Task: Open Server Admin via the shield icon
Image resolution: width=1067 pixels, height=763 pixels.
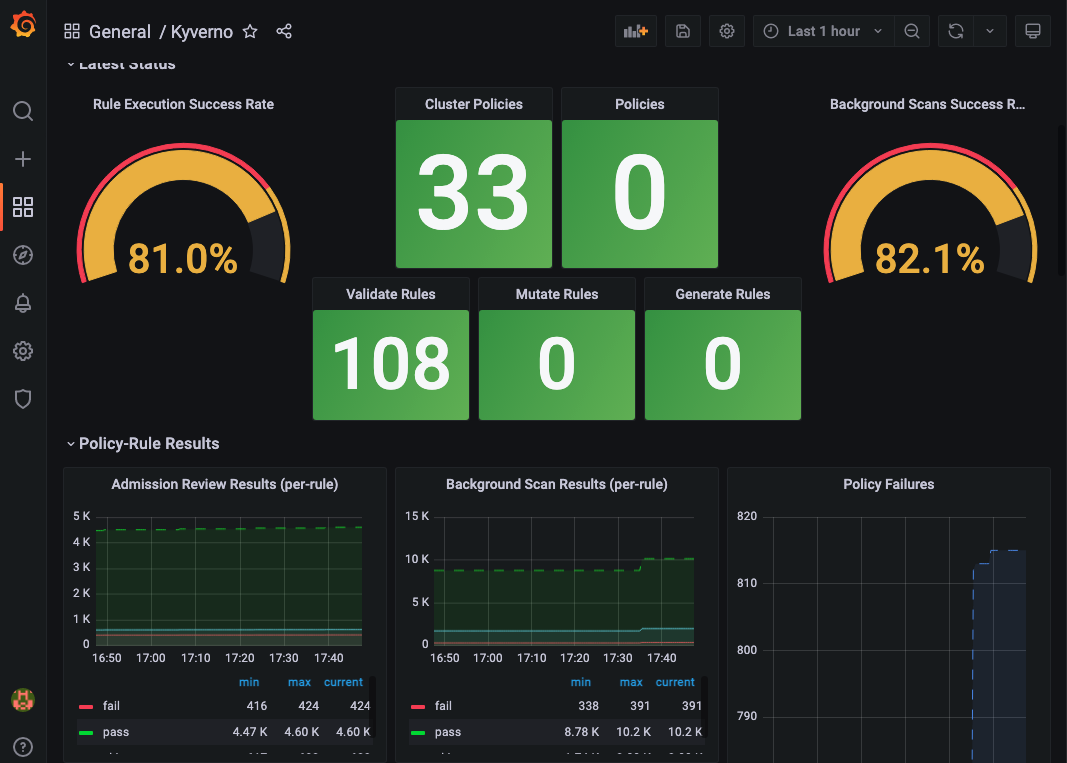Action: (23, 399)
